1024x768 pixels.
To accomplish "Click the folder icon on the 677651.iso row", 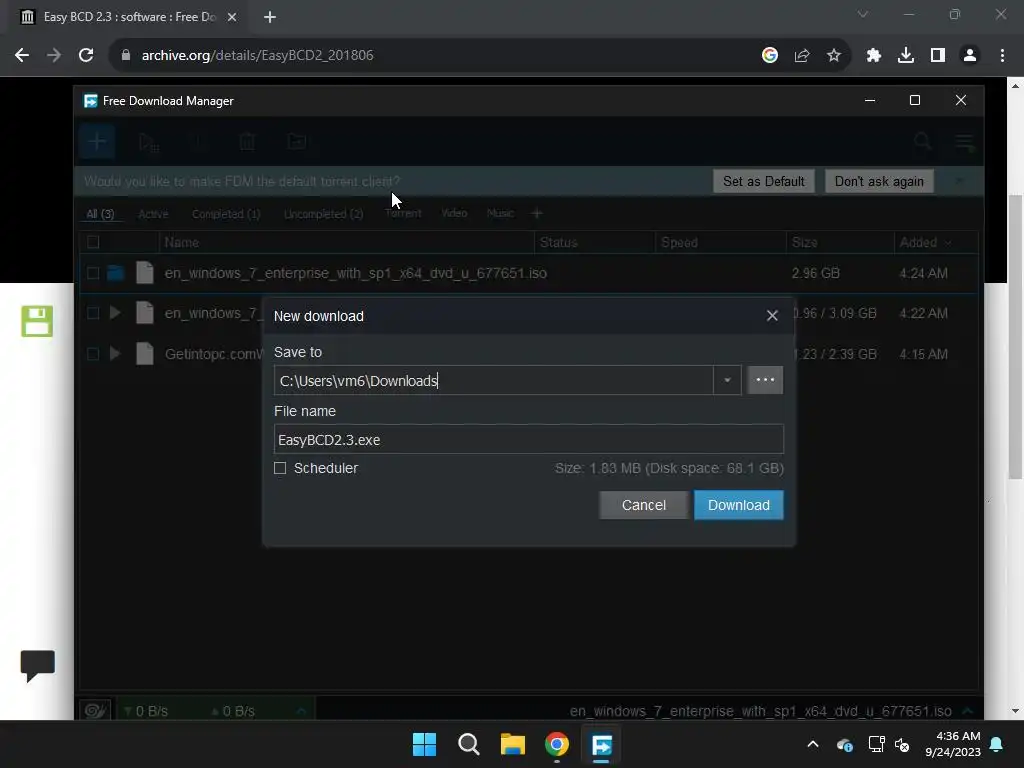I will (x=116, y=273).
